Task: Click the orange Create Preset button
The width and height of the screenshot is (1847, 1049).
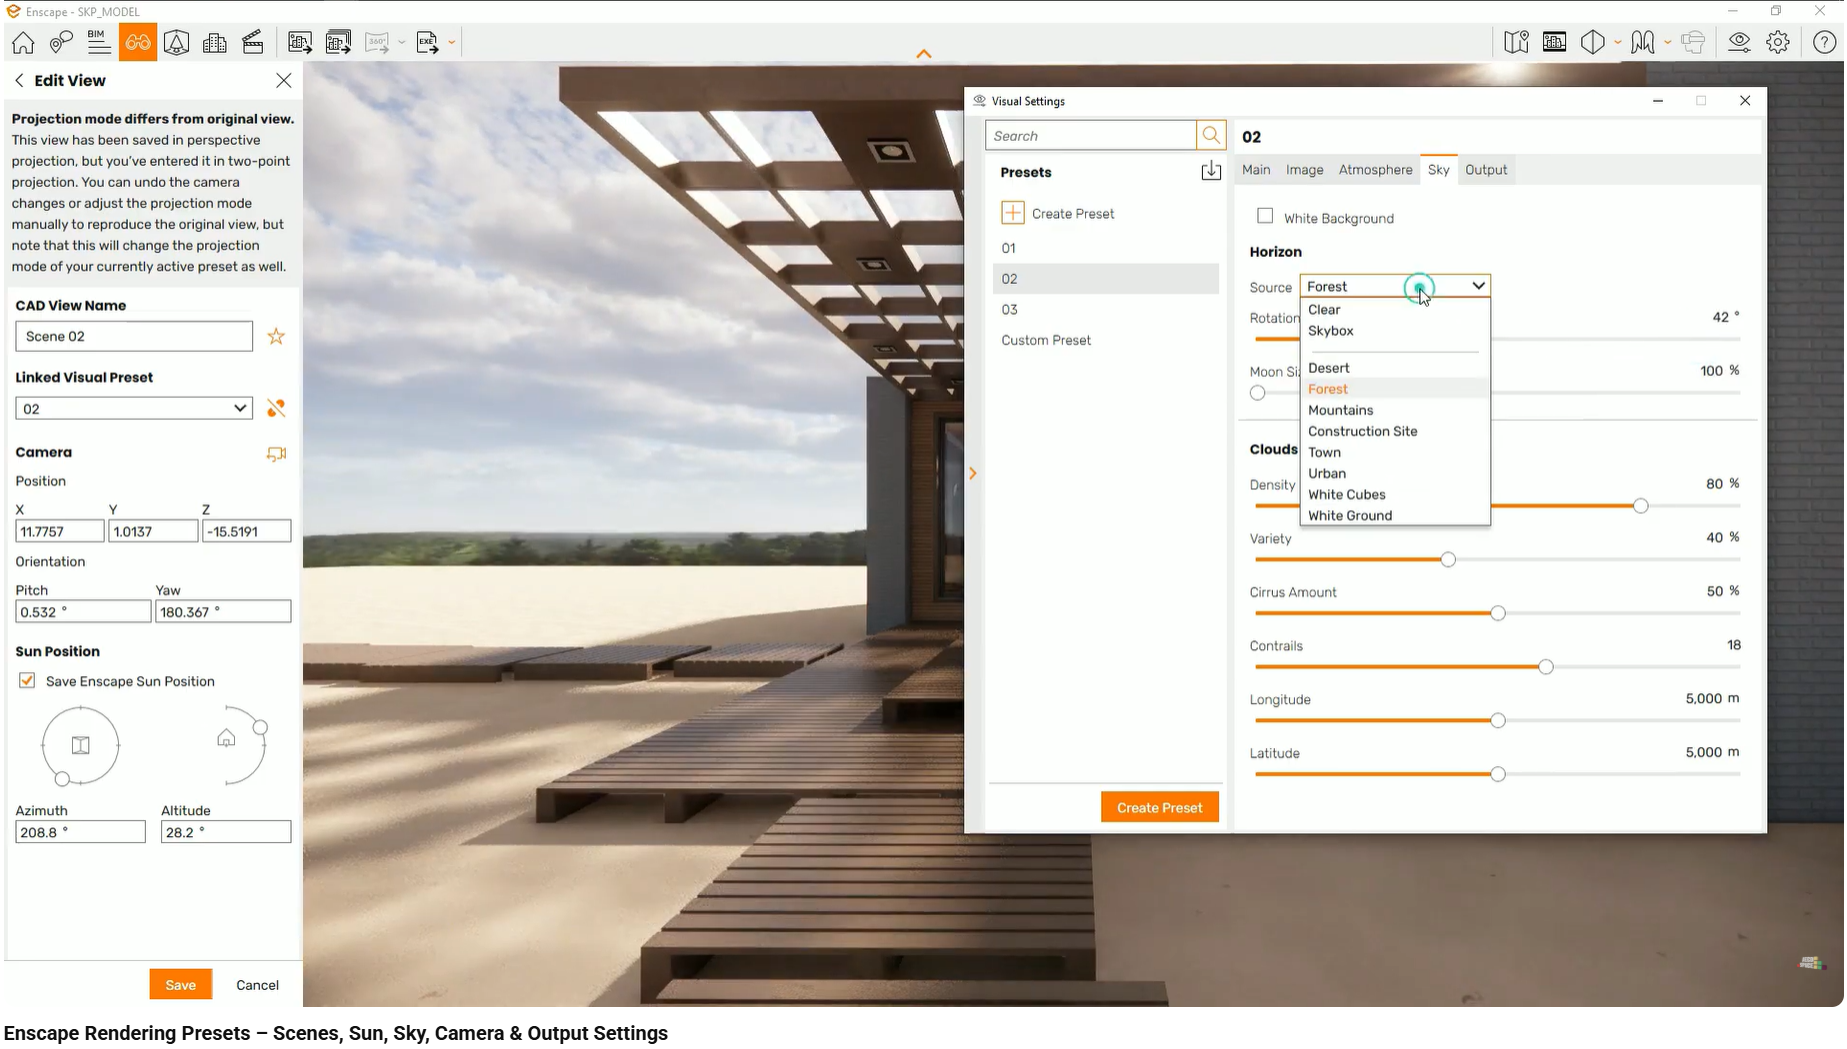Action: [1160, 808]
